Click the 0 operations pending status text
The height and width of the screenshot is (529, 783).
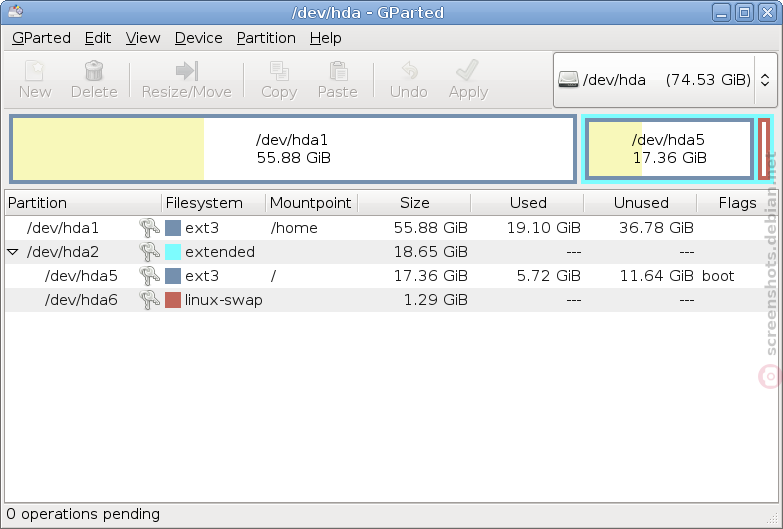click(83, 514)
